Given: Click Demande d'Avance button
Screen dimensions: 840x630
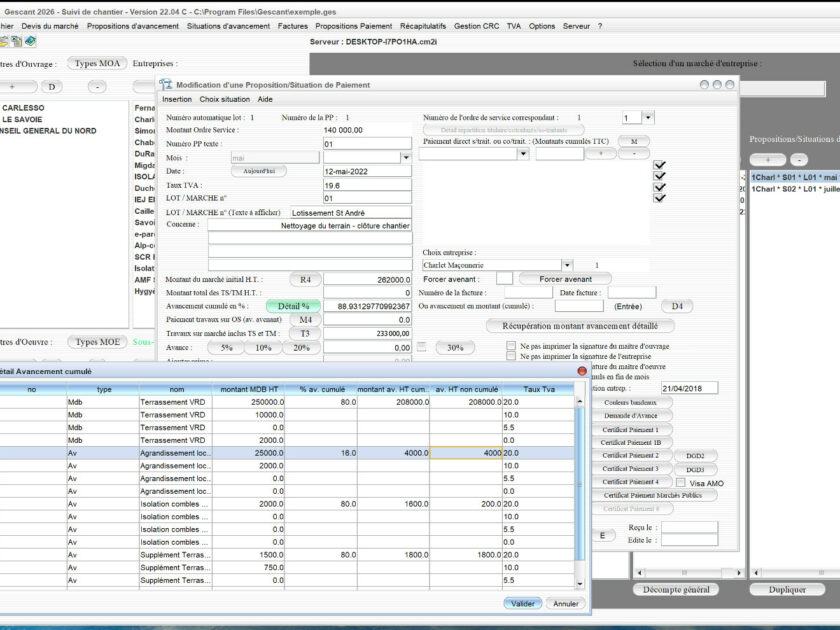Looking at the screenshot, I should pyautogui.click(x=631, y=416).
